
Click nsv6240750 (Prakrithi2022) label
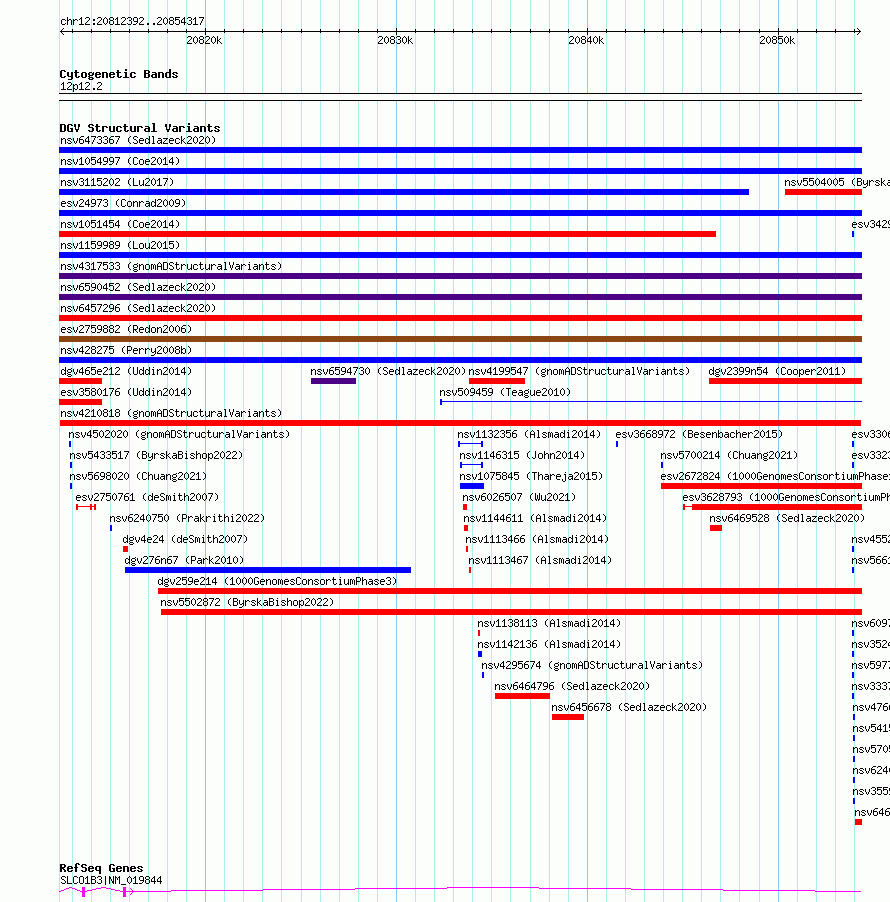[x=187, y=518]
